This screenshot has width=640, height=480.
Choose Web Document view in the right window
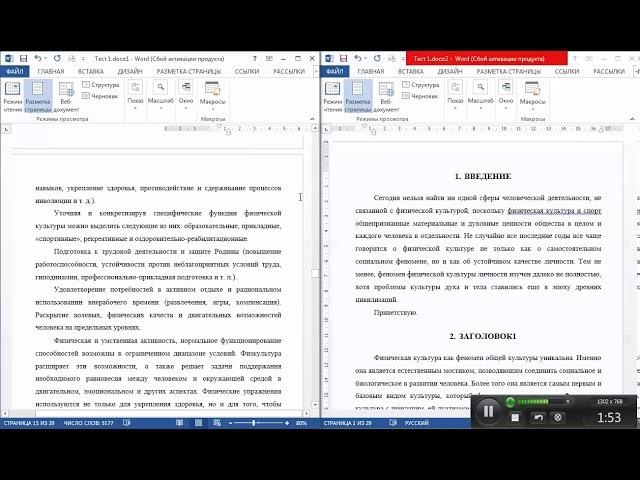pyautogui.click(x=386, y=96)
